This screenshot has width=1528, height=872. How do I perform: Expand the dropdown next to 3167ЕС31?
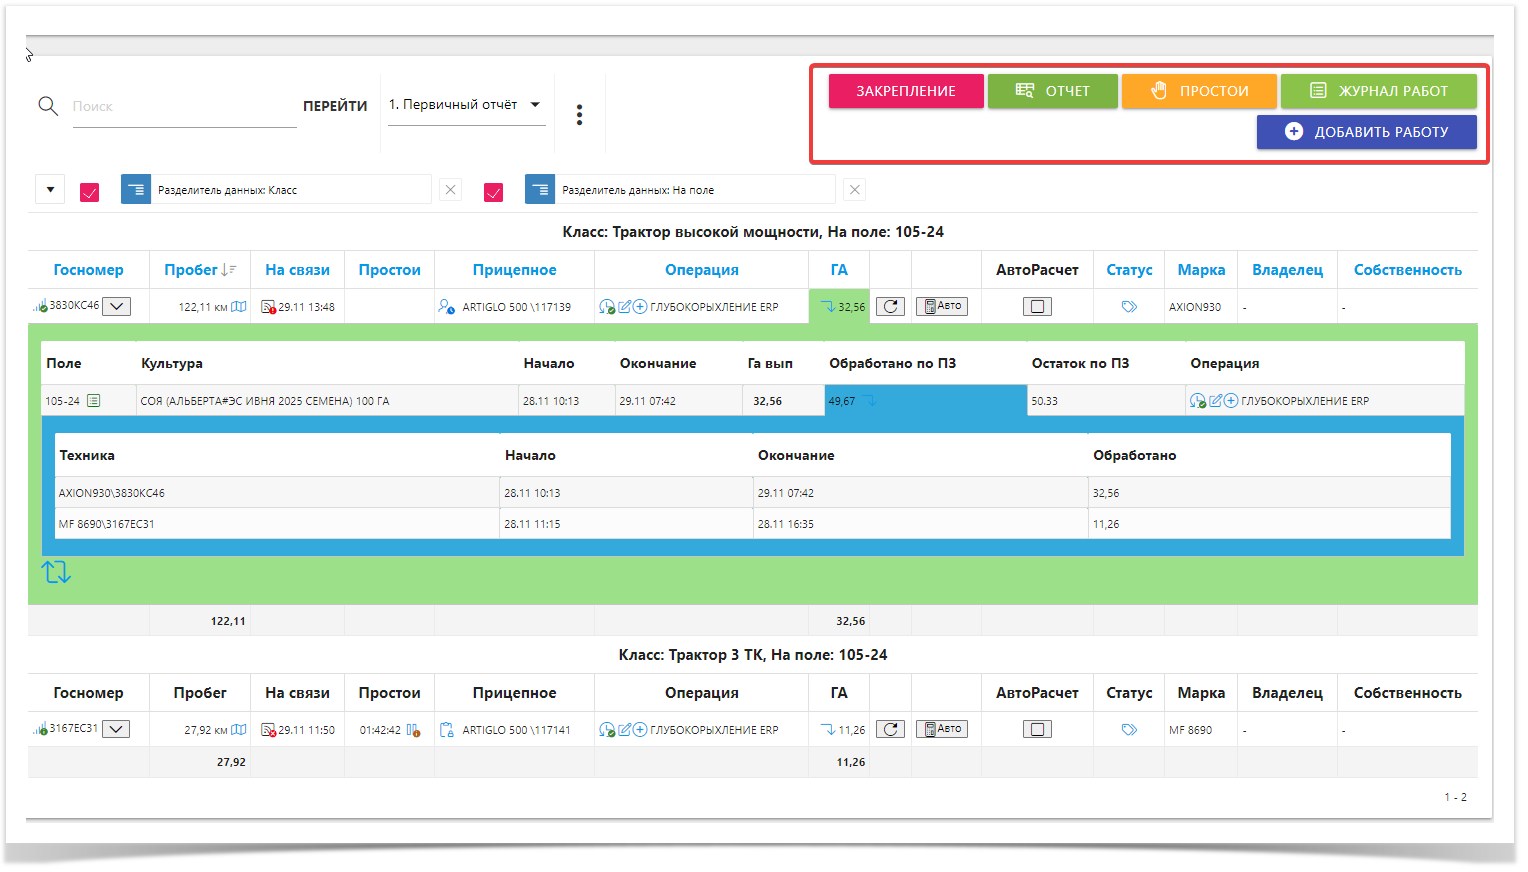coord(117,730)
